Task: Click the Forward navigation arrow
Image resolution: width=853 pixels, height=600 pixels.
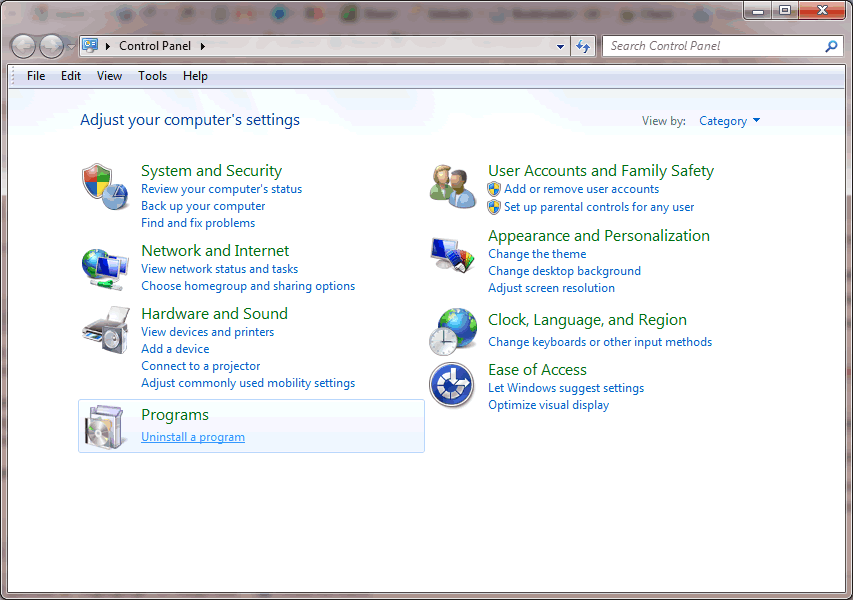Action: [x=52, y=47]
